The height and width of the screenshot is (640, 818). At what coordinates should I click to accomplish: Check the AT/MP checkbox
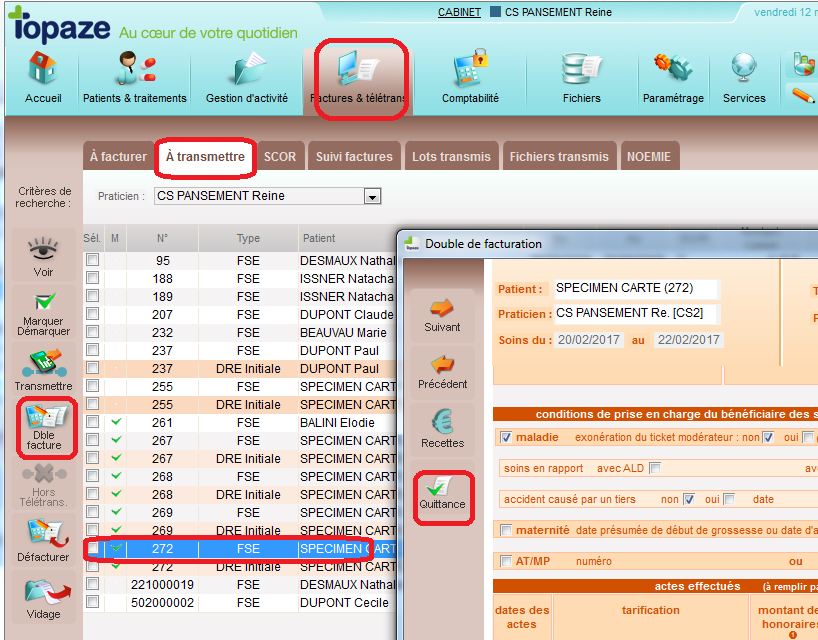coord(505,561)
